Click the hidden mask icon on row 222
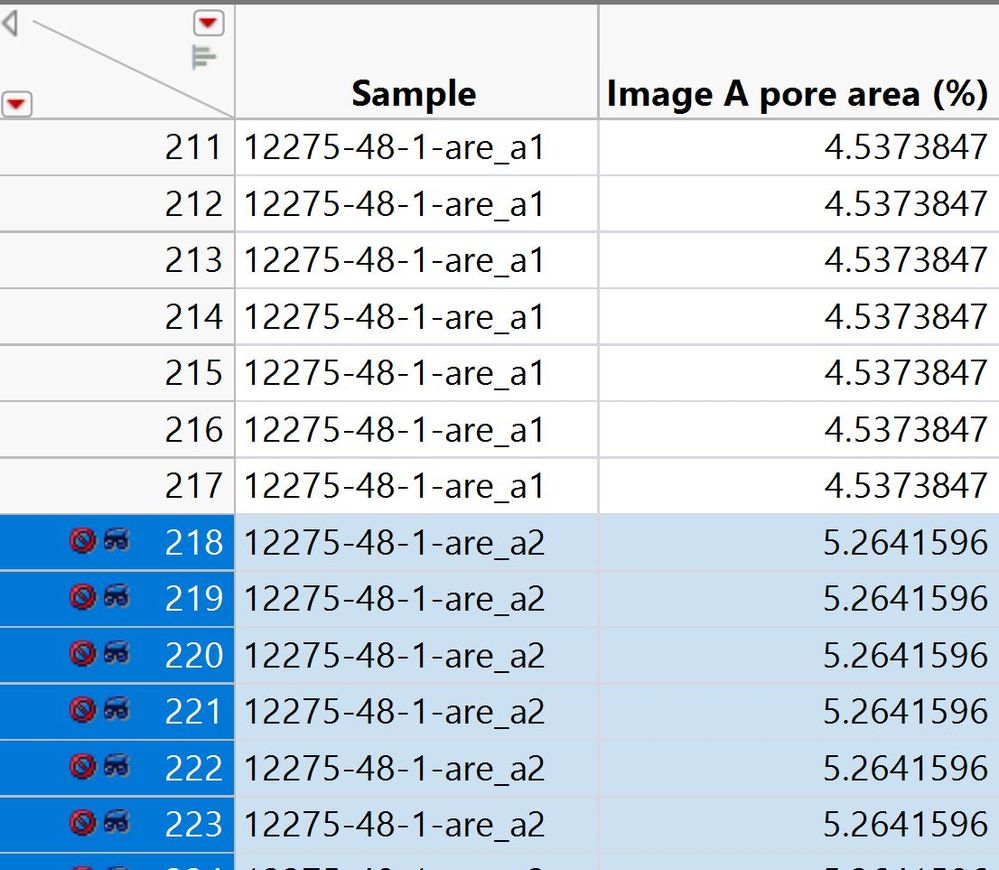Viewport: 999px width, 870px height. pos(117,766)
